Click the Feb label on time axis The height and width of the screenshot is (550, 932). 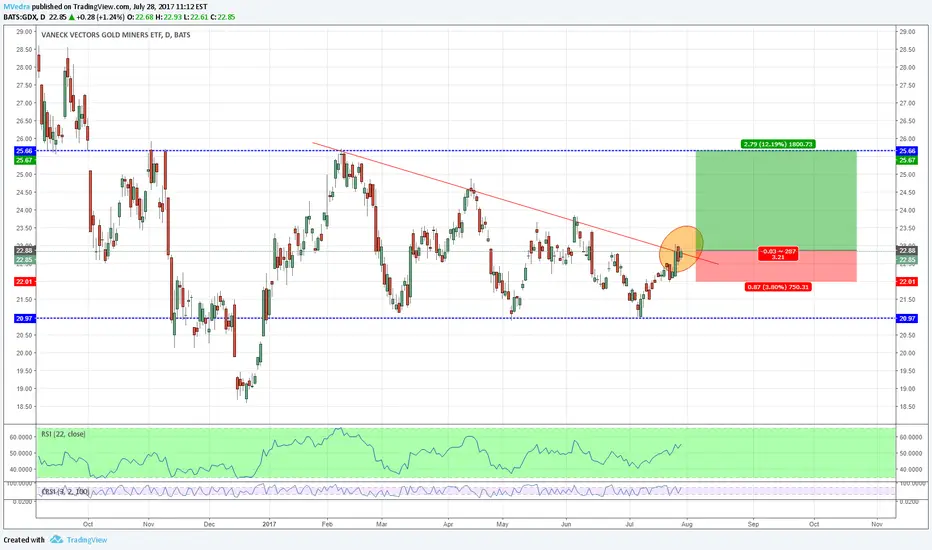click(327, 524)
